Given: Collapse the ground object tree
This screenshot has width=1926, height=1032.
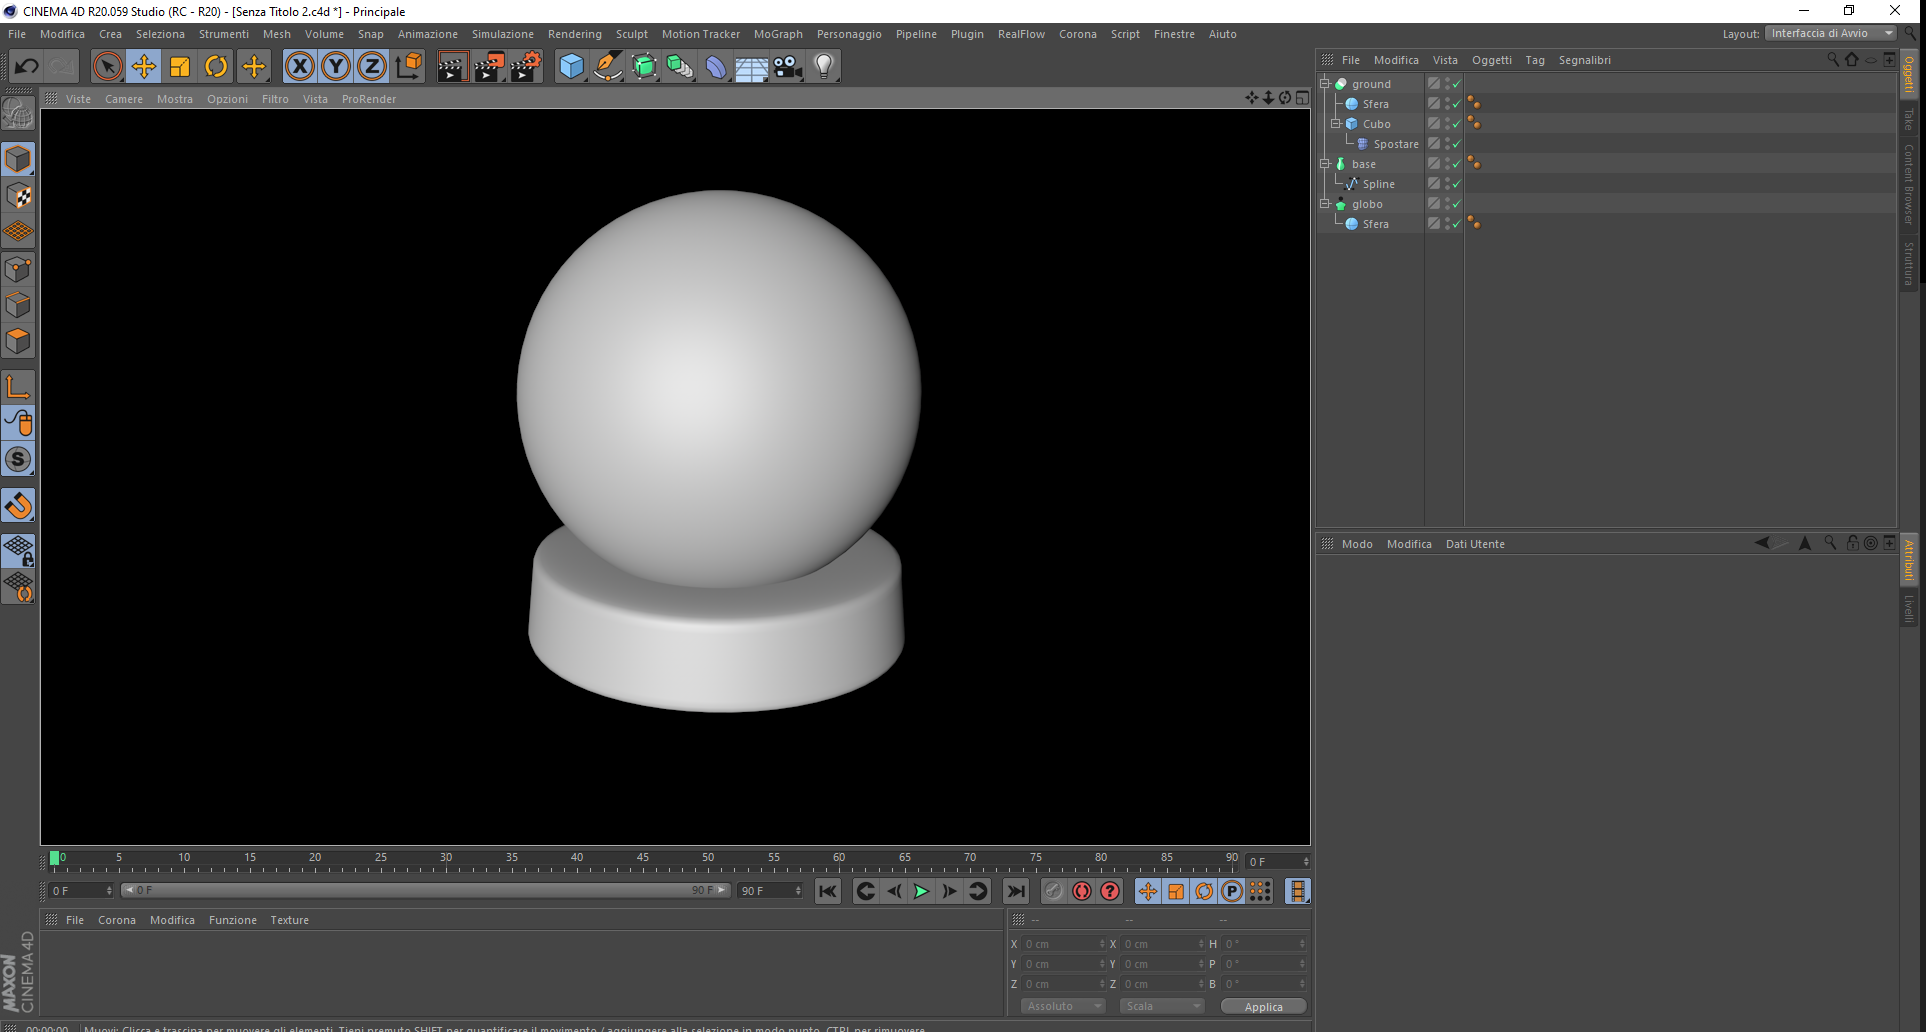Looking at the screenshot, I should tap(1325, 84).
